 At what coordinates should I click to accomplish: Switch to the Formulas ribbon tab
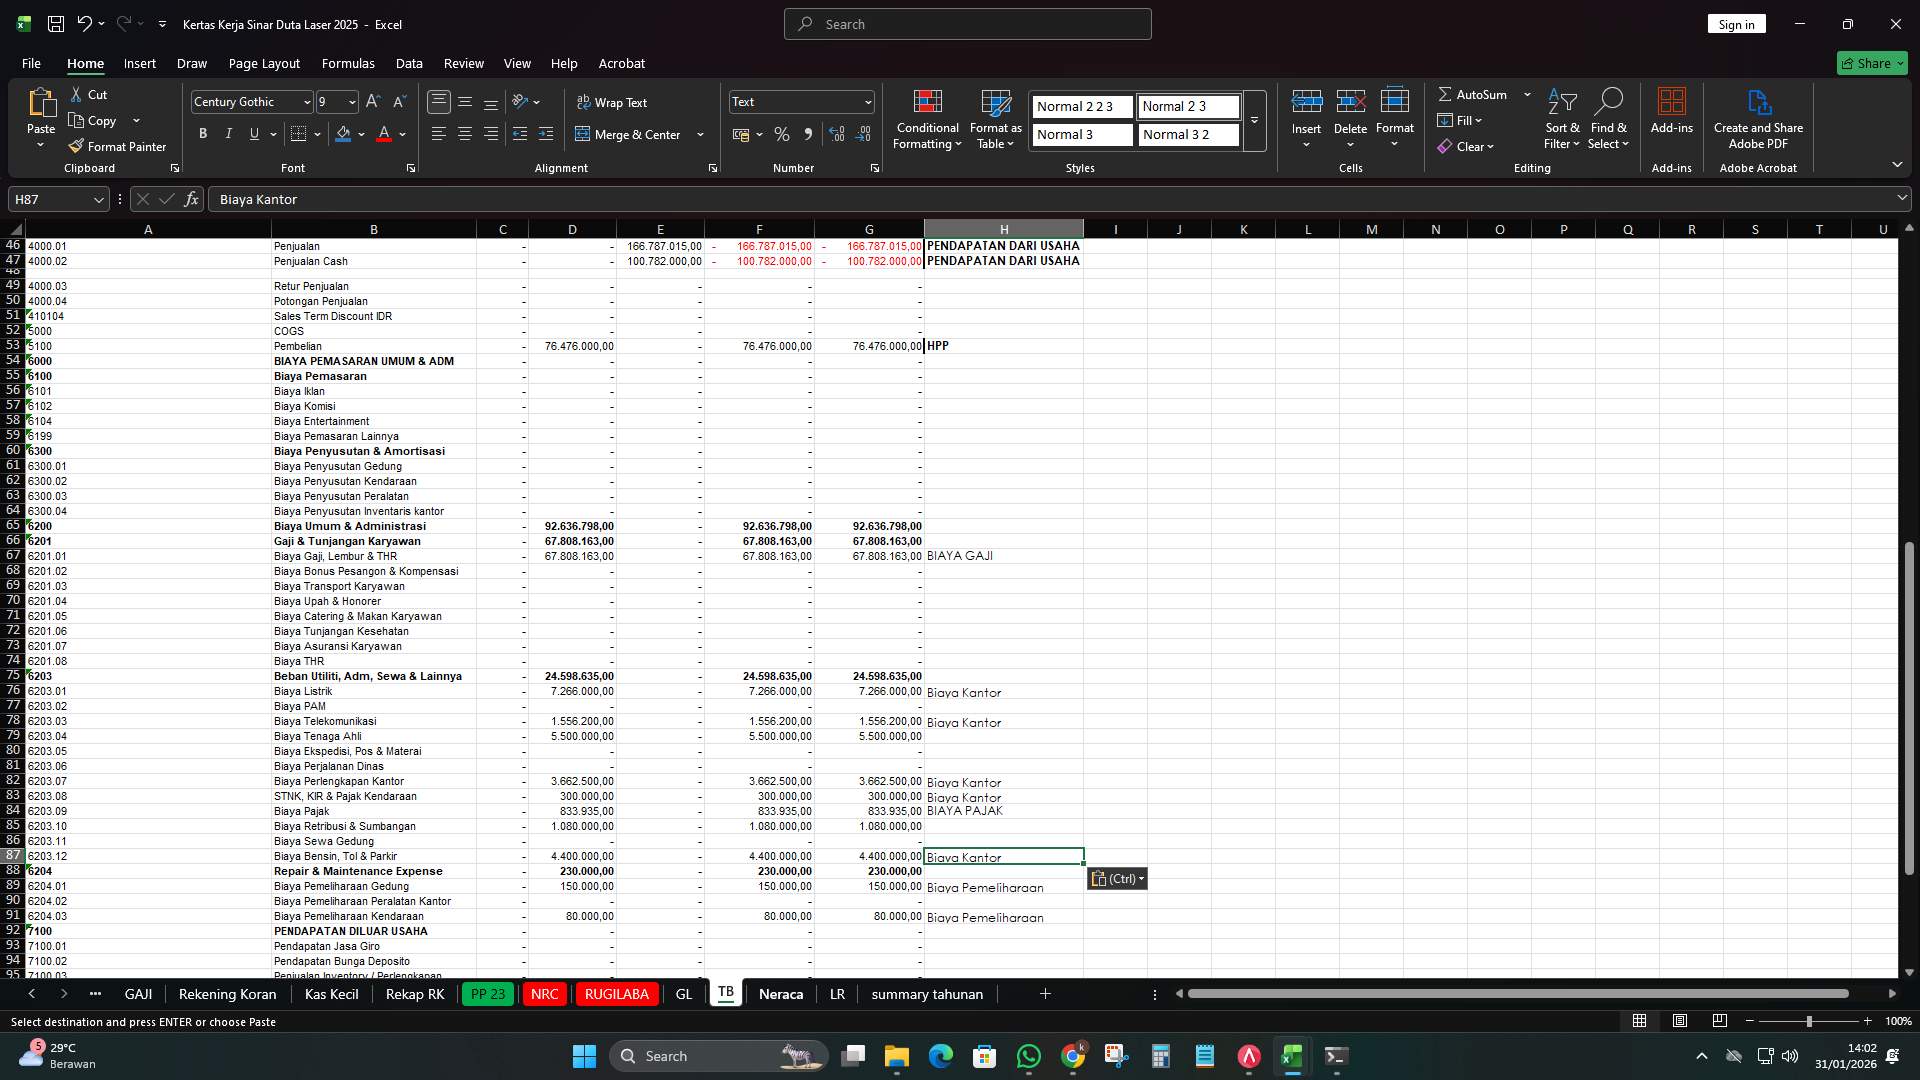[347, 63]
